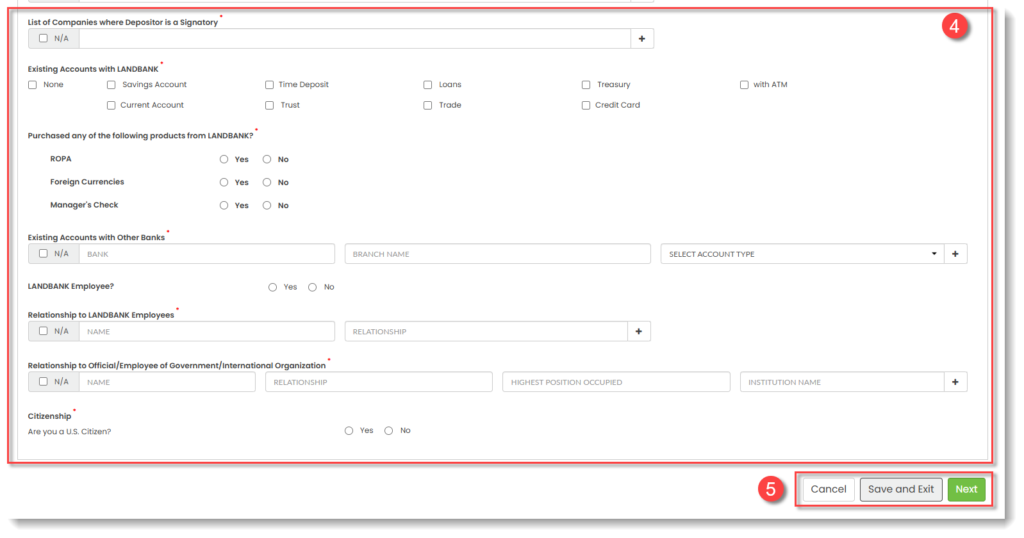Choose Yes for Foreign Currencies
Screen dimensions: 1024x538
(x=224, y=182)
